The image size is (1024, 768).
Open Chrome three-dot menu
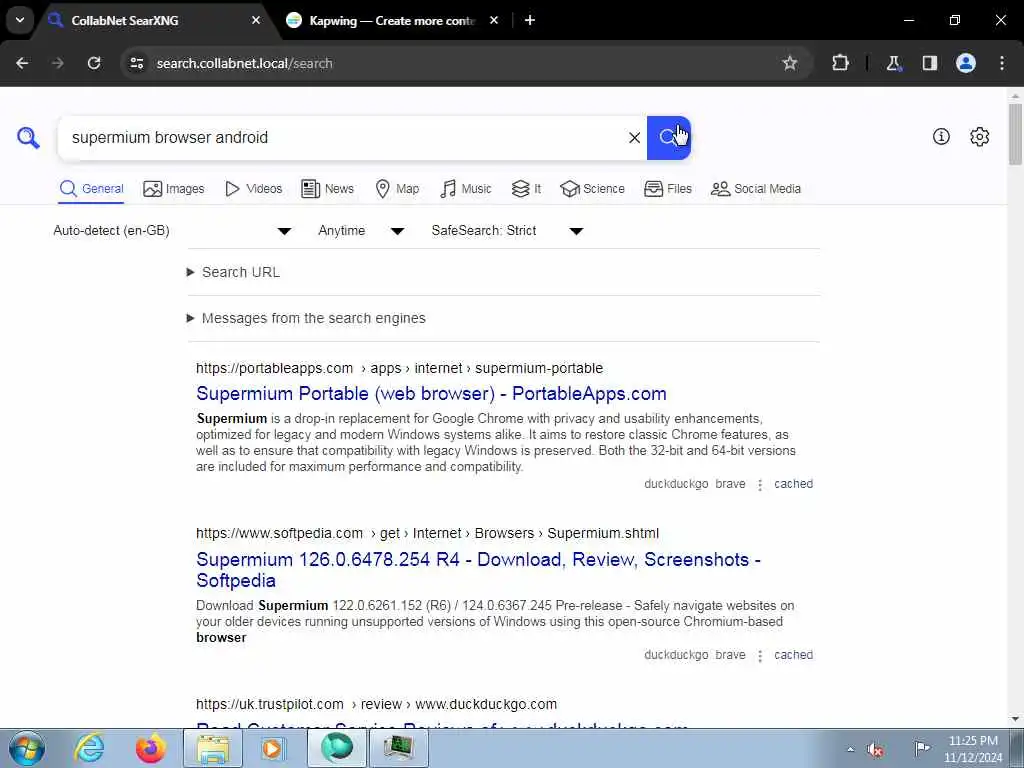point(1002,63)
